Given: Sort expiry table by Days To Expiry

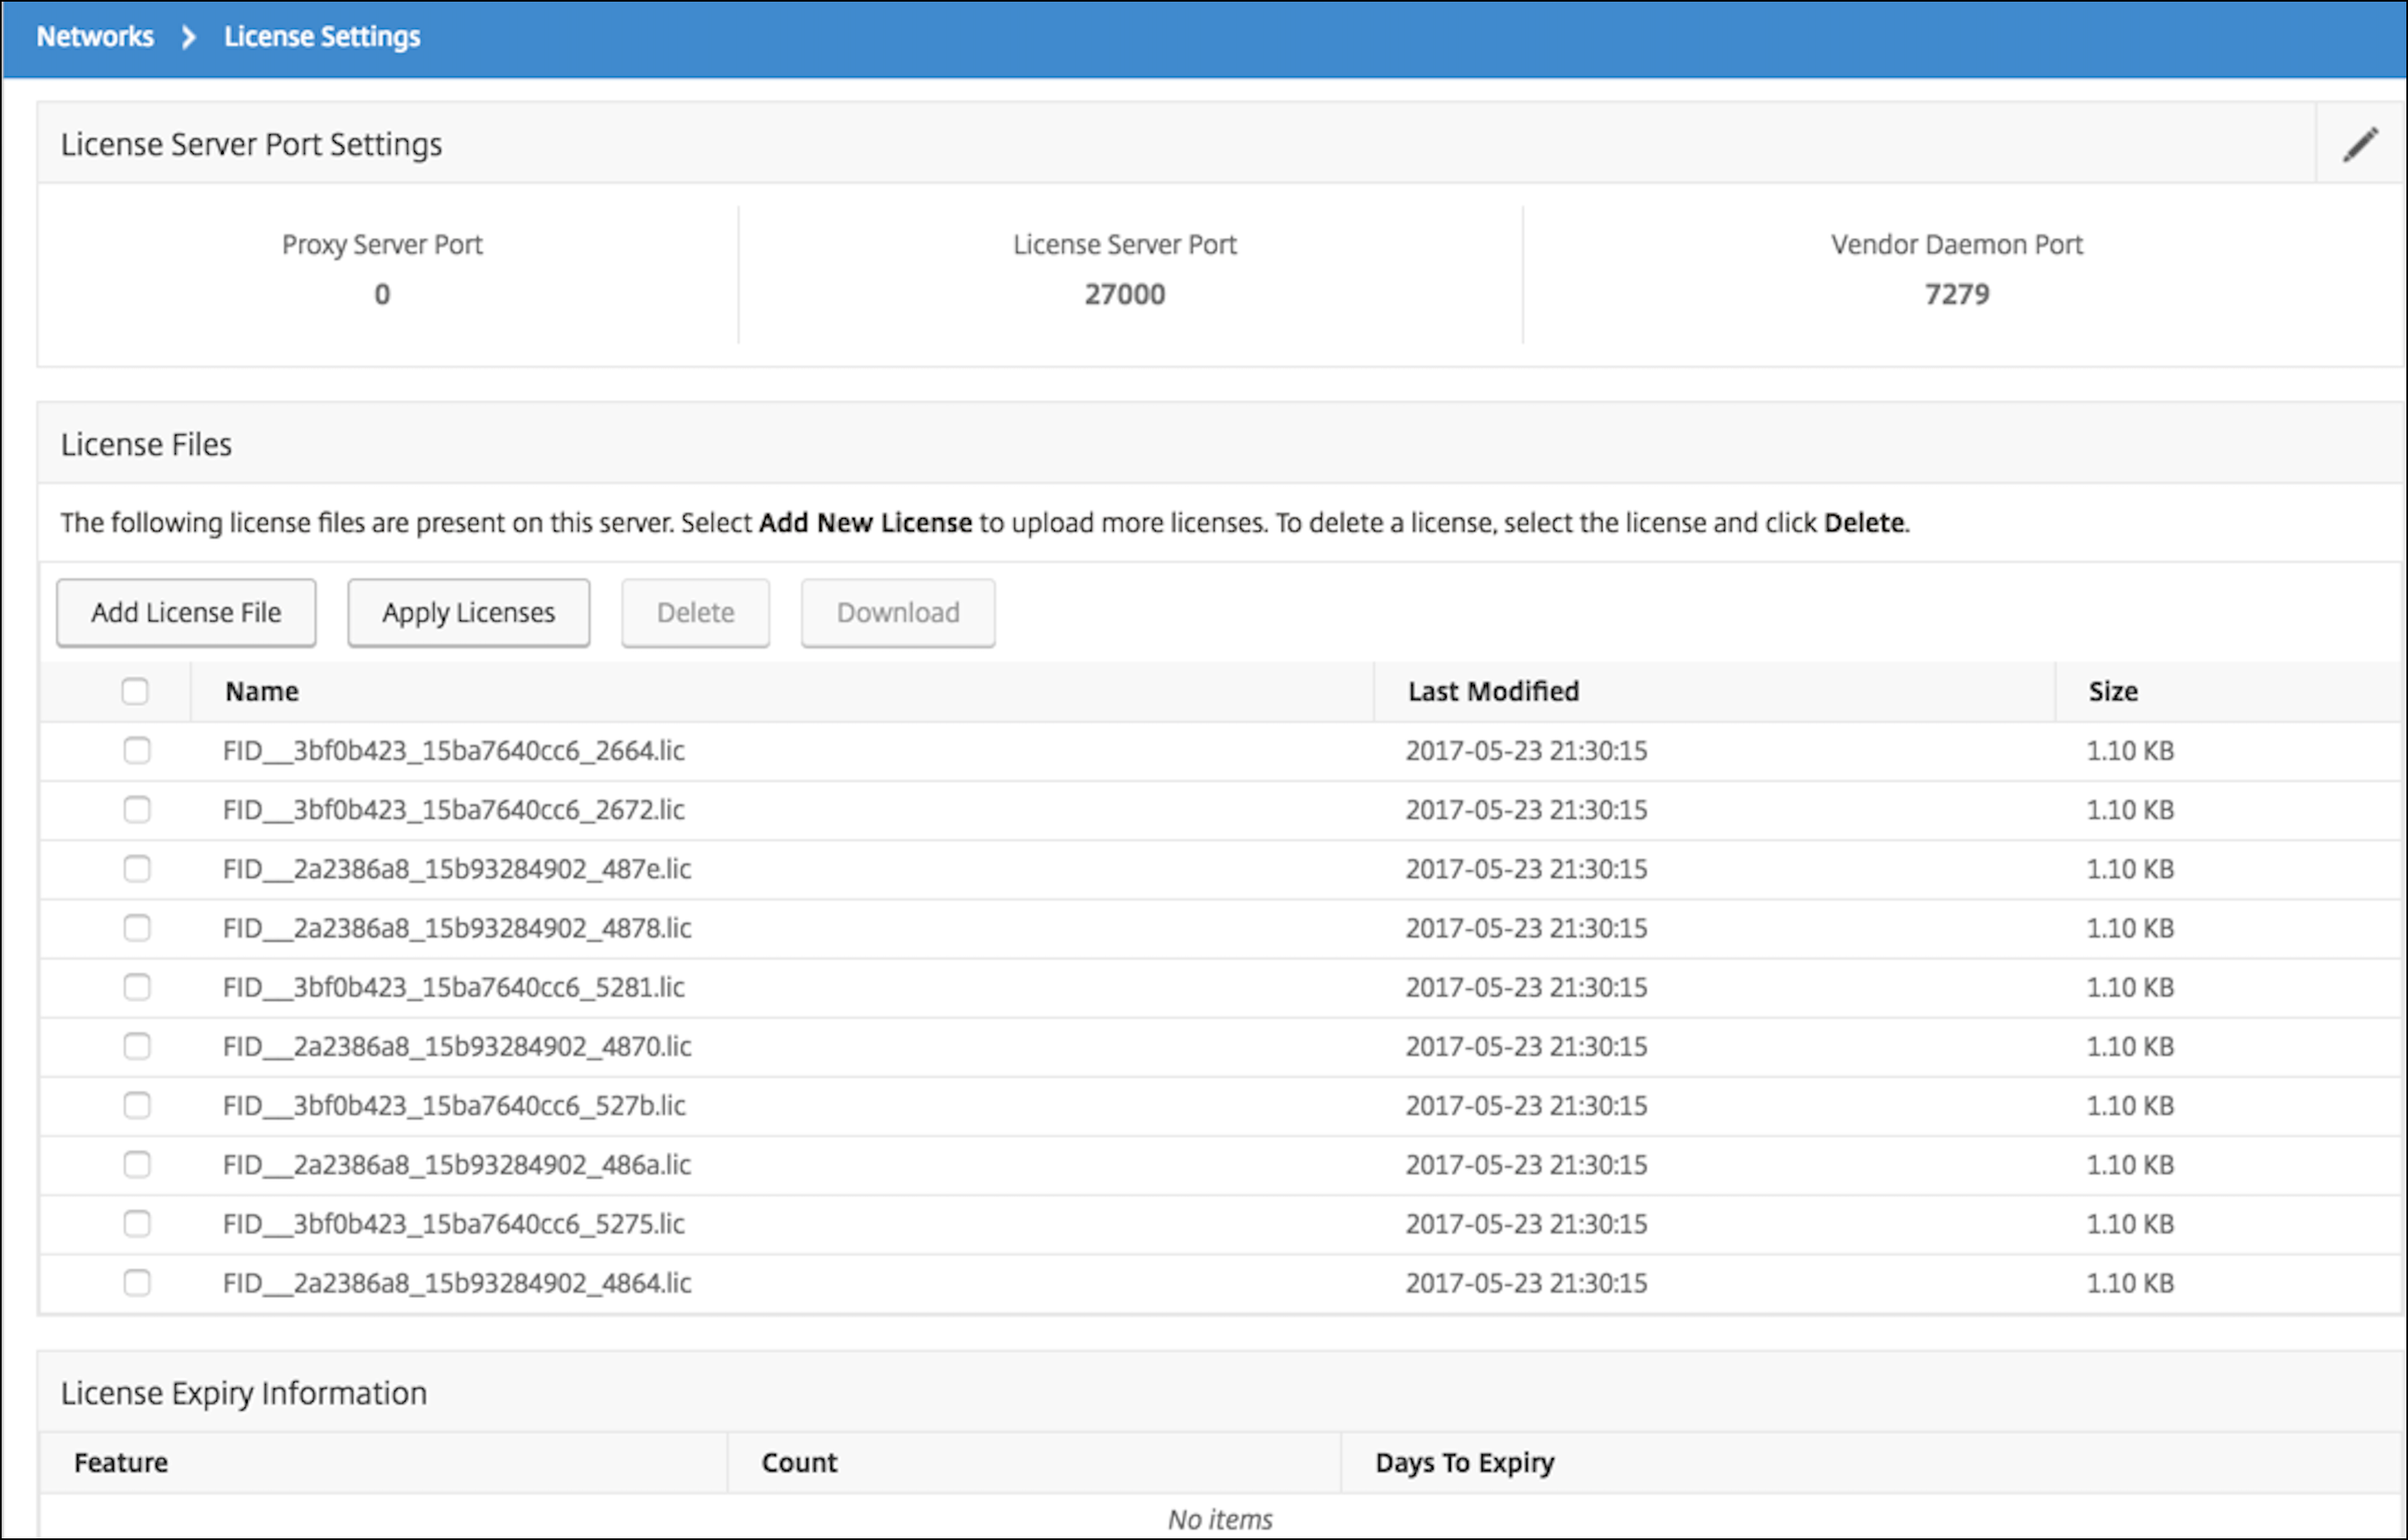Looking at the screenshot, I should coord(1464,1462).
